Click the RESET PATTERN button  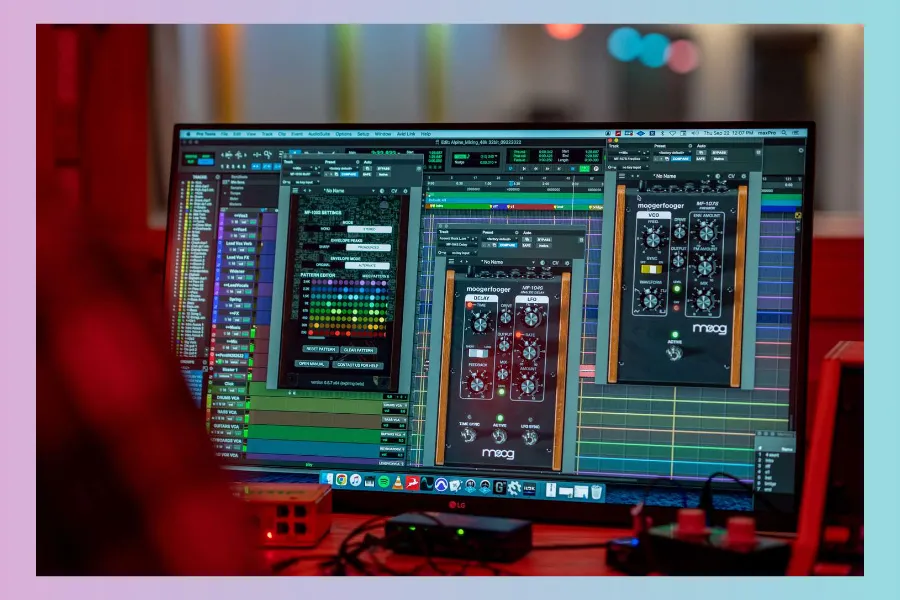pos(320,347)
